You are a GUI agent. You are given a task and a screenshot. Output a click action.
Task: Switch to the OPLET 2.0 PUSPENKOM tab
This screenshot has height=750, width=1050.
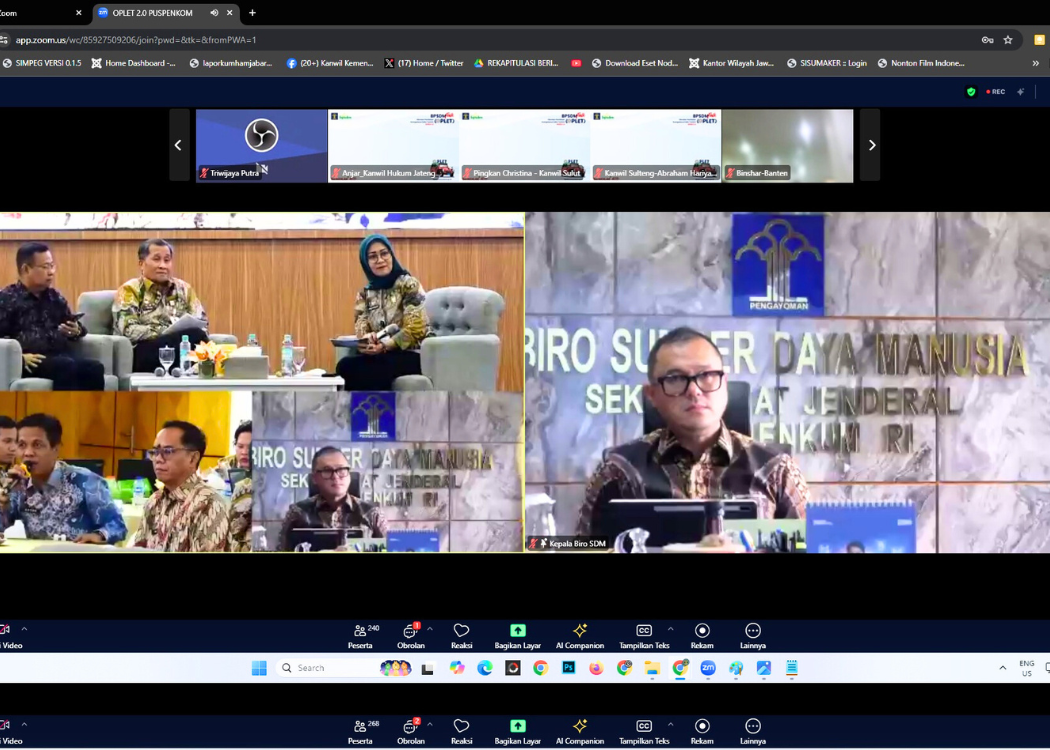(152, 13)
